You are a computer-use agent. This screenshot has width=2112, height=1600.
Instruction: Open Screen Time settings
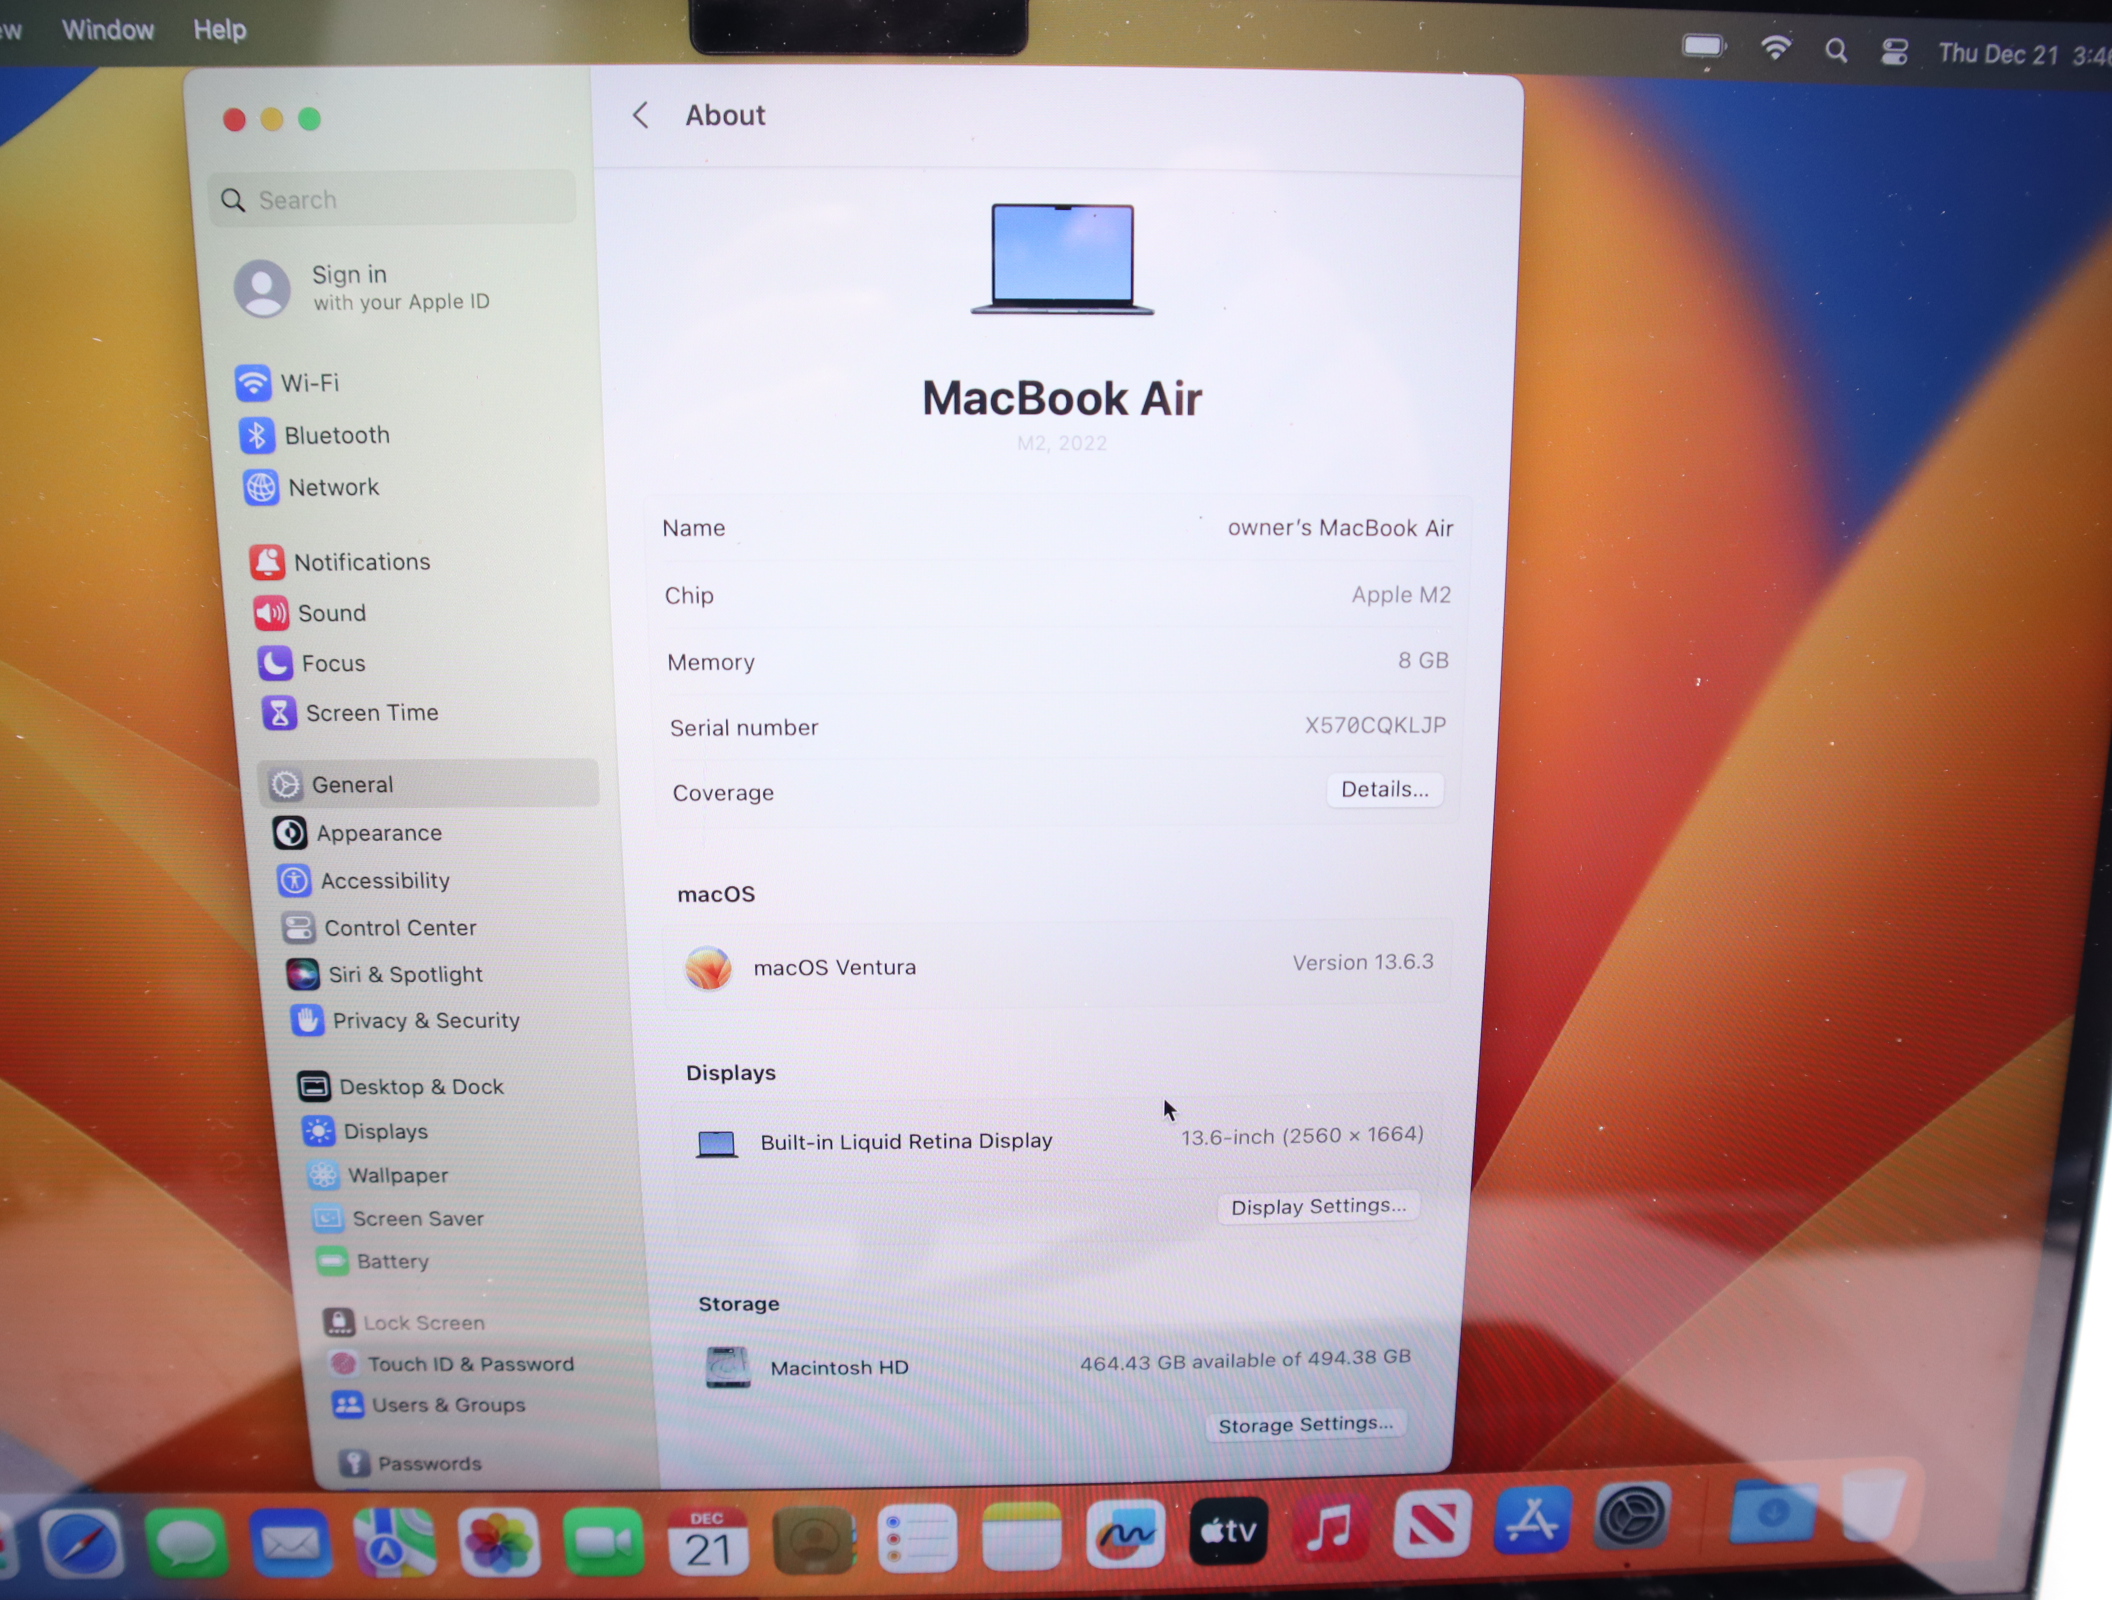tap(350, 713)
